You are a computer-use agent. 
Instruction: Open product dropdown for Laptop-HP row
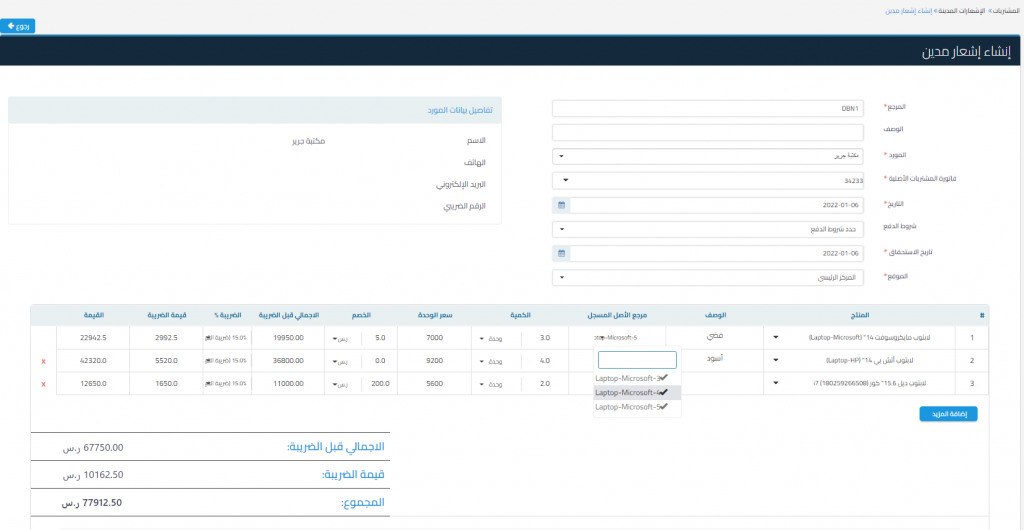pyautogui.click(x=859, y=360)
